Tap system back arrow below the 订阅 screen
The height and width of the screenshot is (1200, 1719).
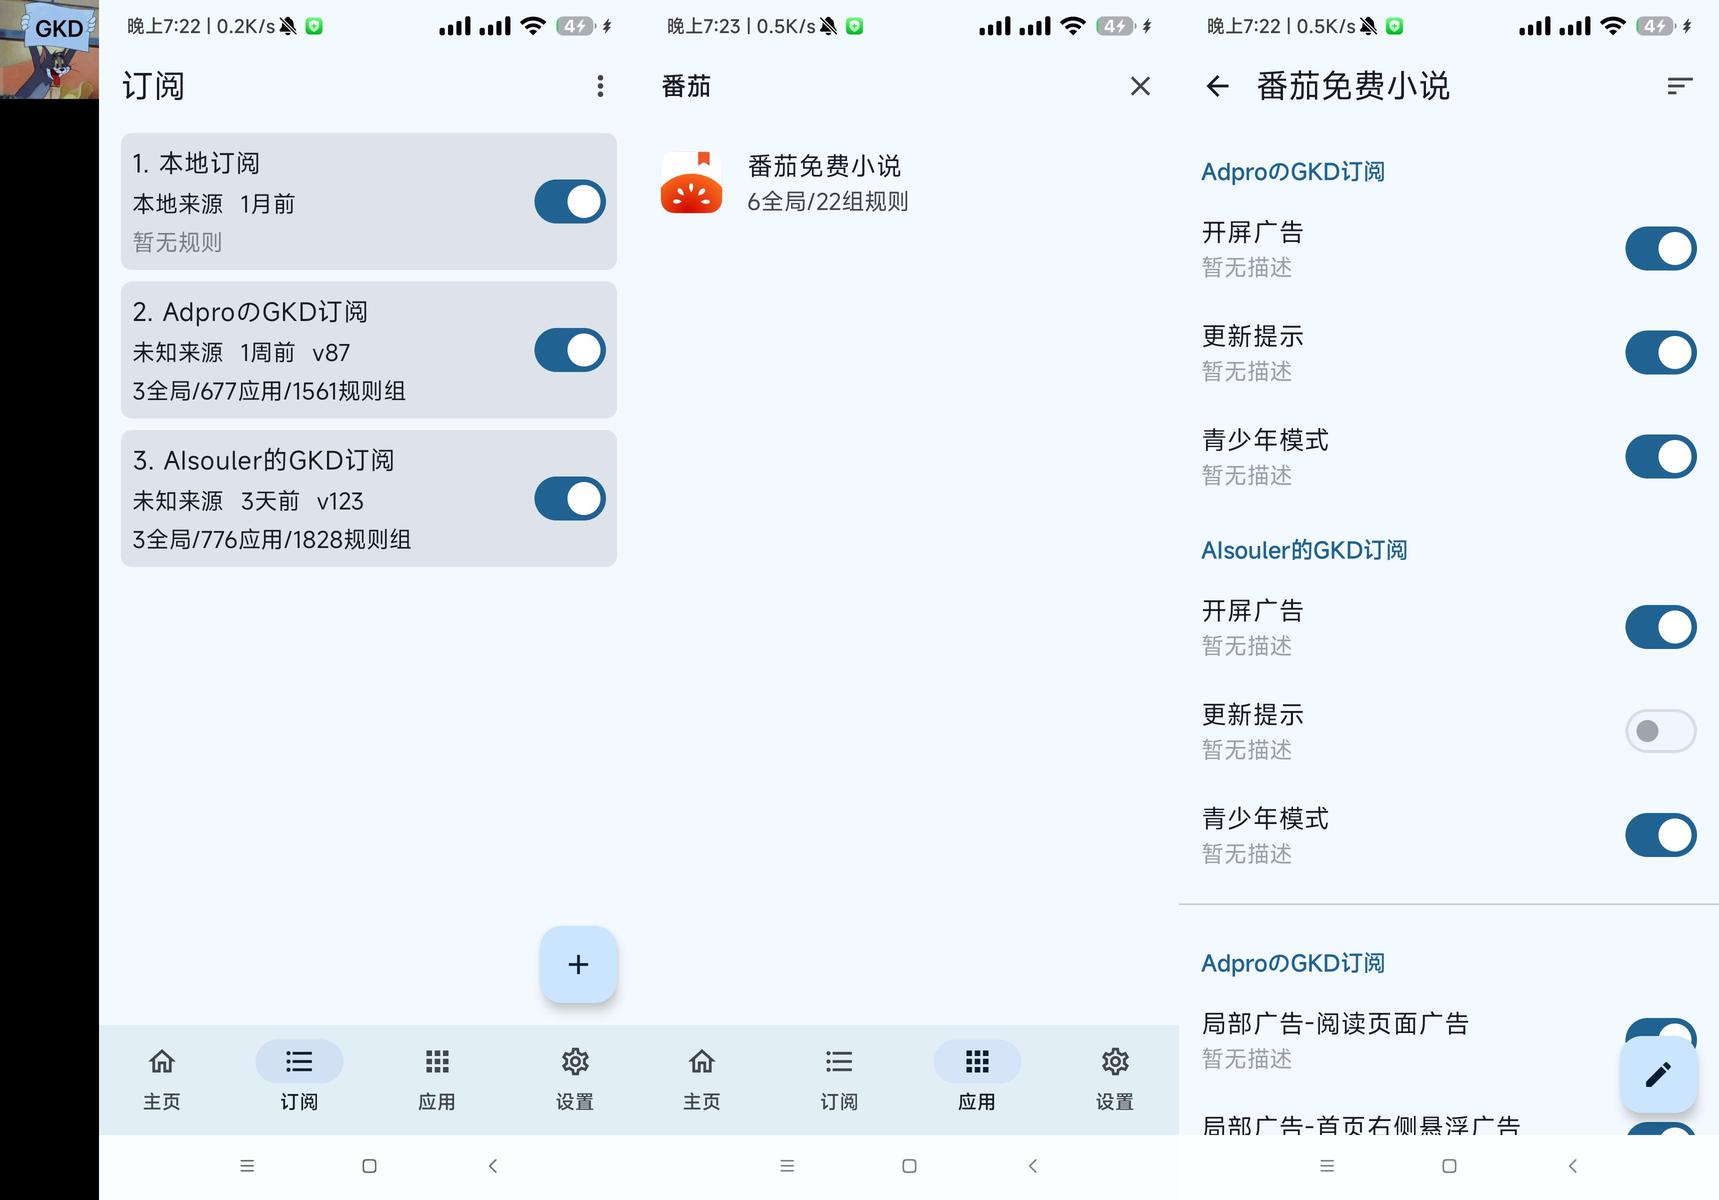click(492, 1166)
